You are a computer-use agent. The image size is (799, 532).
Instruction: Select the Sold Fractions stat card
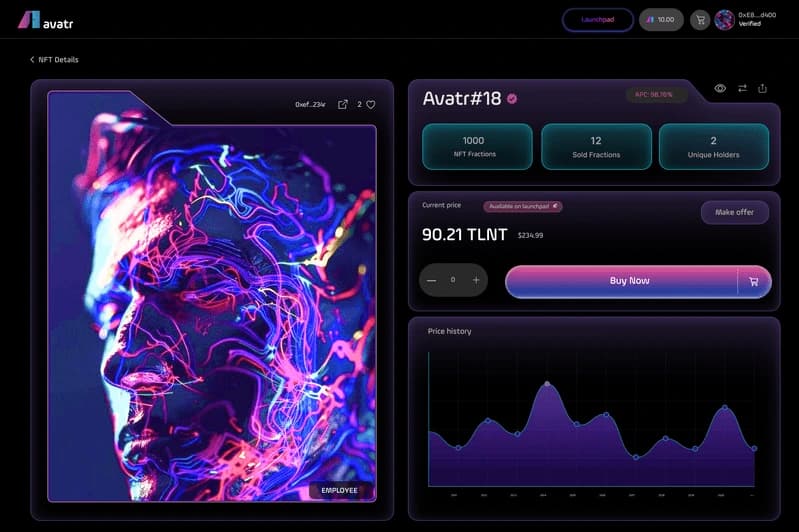click(x=595, y=146)
